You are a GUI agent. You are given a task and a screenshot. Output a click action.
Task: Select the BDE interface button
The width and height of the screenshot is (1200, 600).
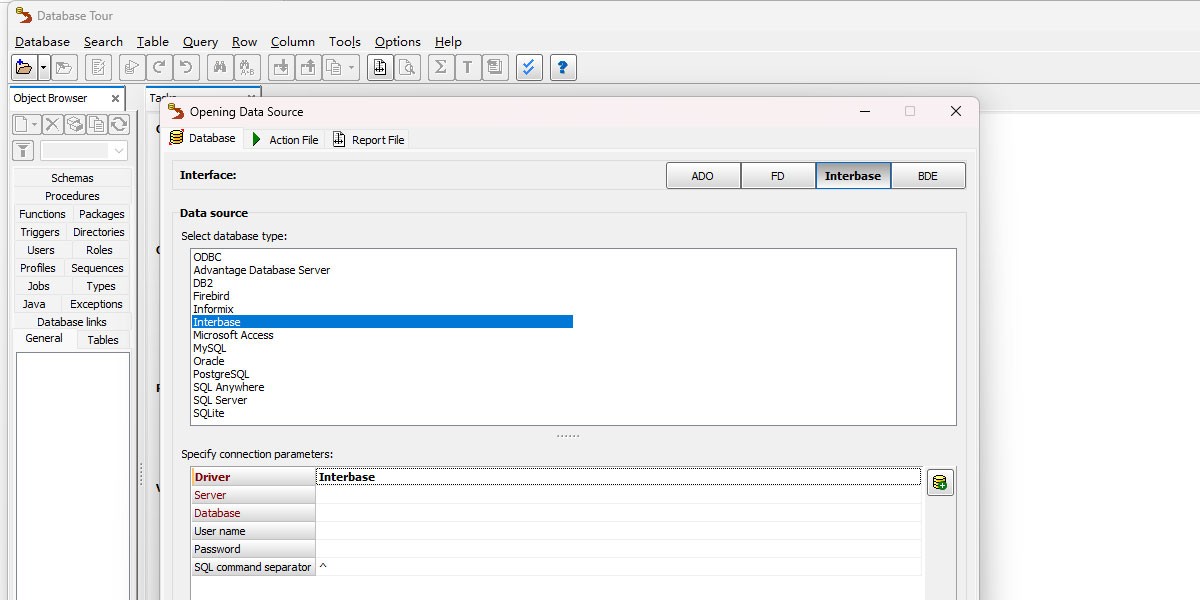point(928,176)
